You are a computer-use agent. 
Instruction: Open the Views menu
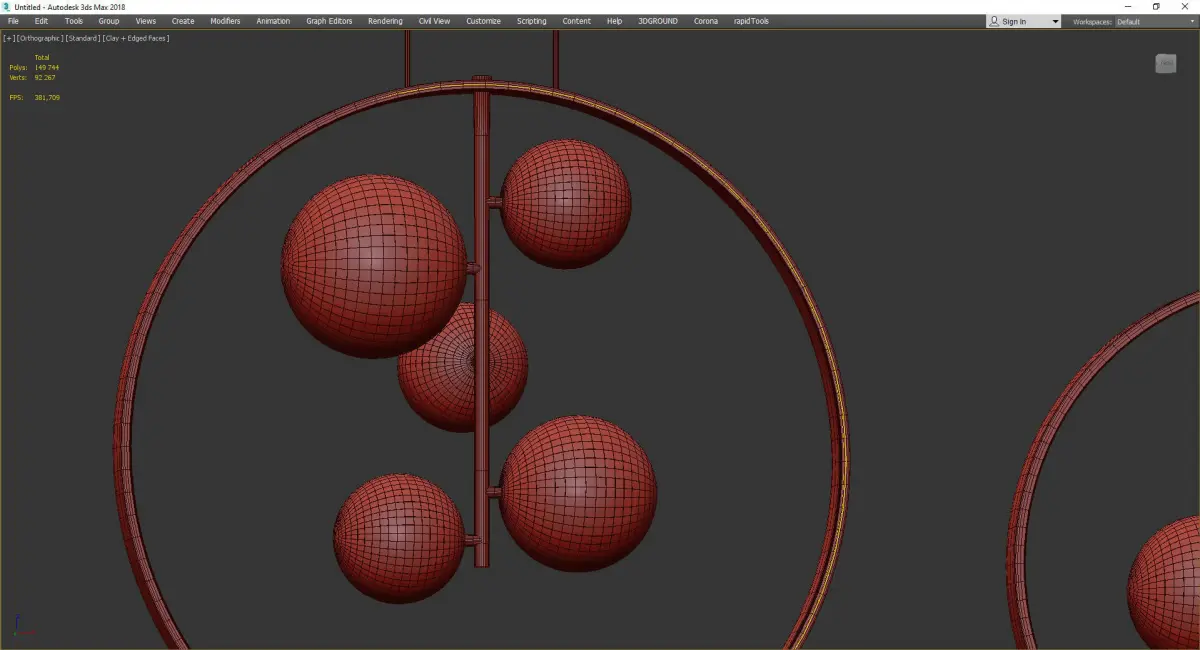click(x=146, y=21)
